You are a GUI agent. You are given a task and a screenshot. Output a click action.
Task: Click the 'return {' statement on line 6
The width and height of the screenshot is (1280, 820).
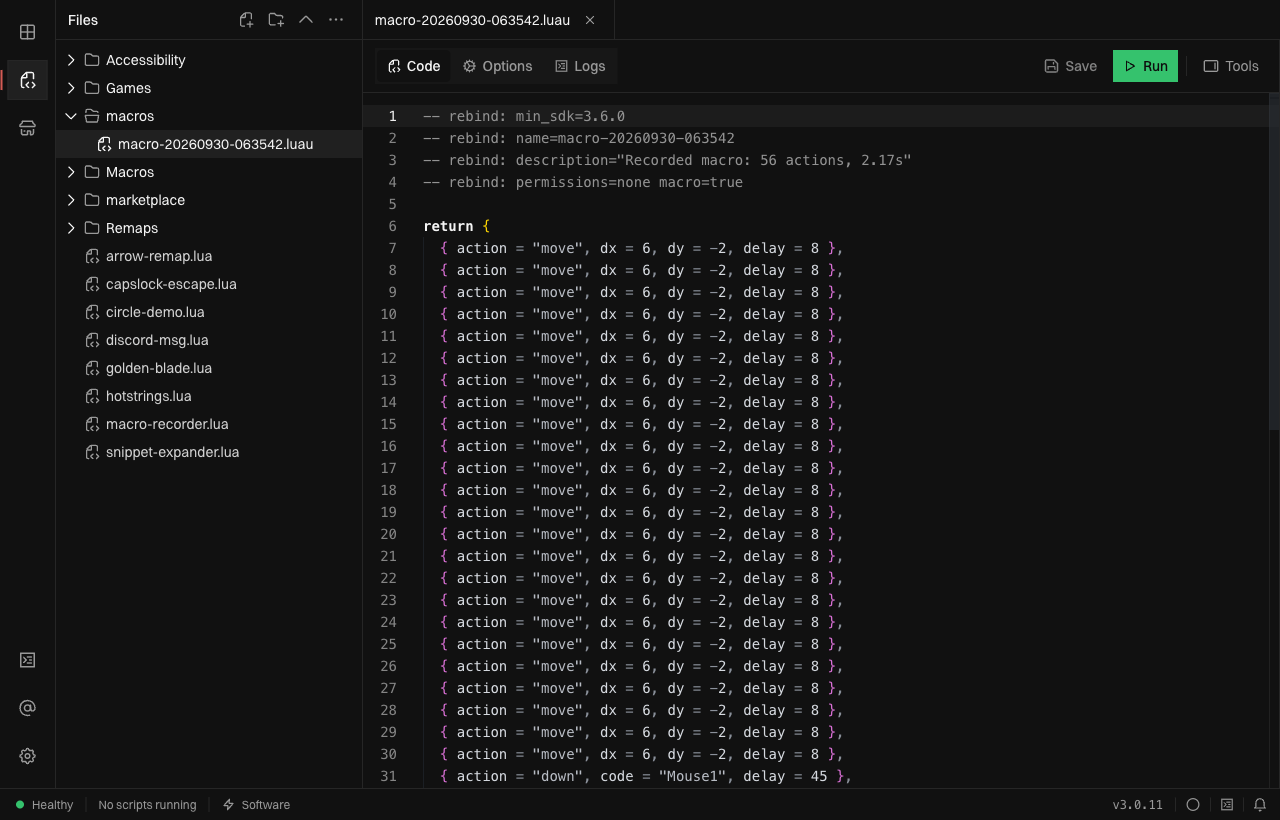(x=457, y=226)
